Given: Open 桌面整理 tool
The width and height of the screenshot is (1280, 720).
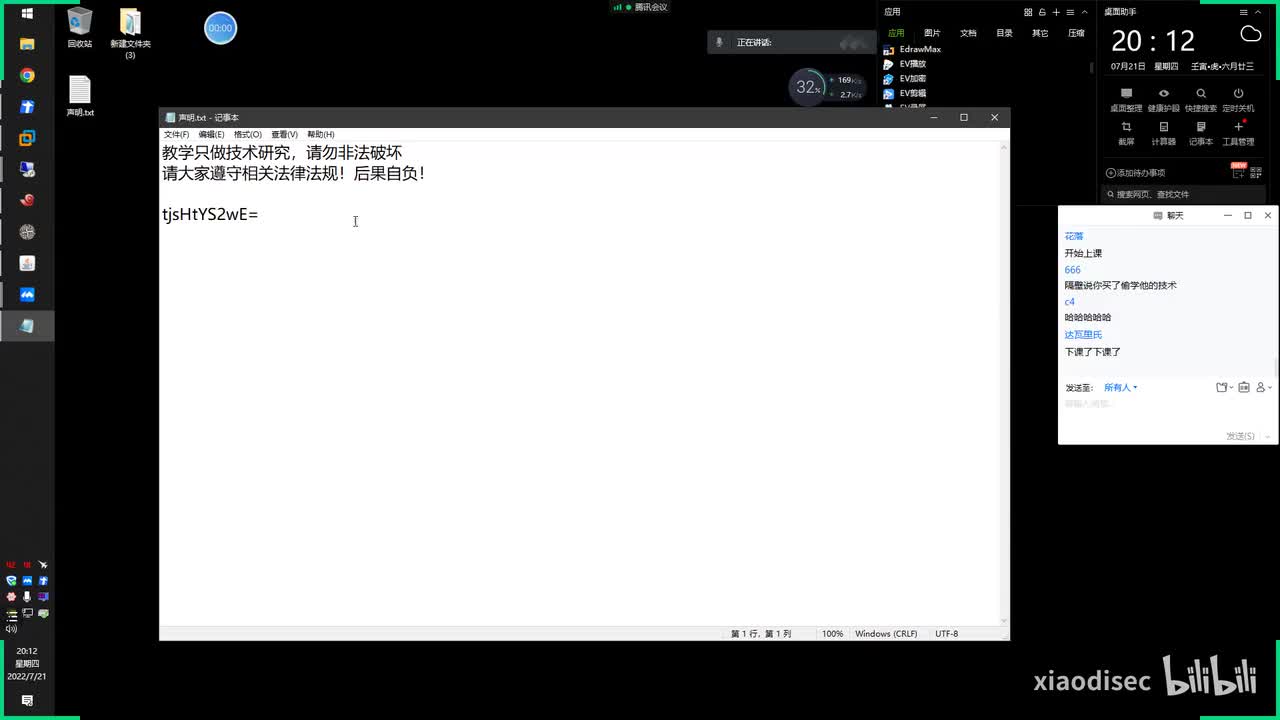Looking at the screenshot, I should (1126, 99).
